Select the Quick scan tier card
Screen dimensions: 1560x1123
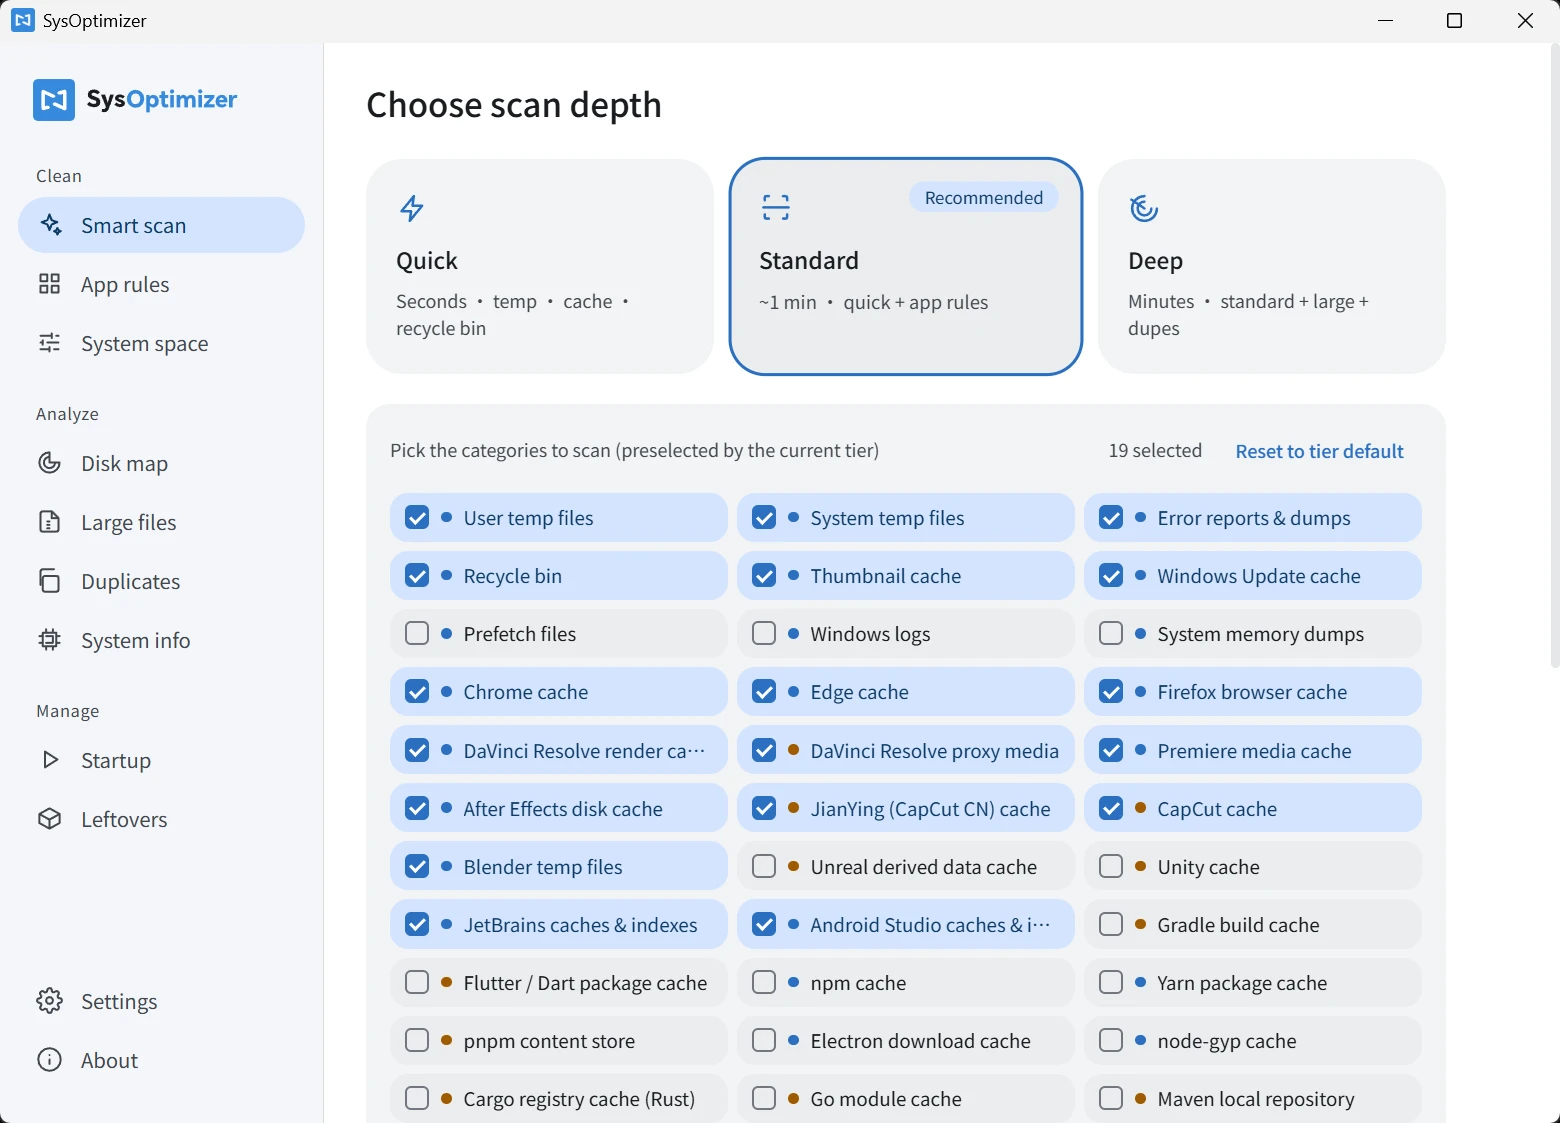(x=540, y=266)
